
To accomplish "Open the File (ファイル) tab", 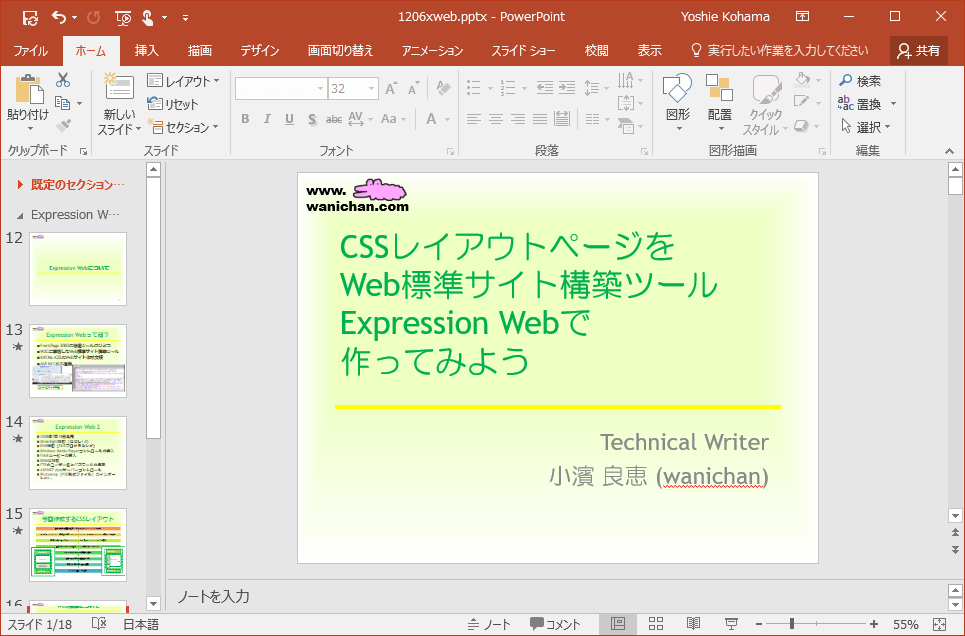I will (30, 50).
